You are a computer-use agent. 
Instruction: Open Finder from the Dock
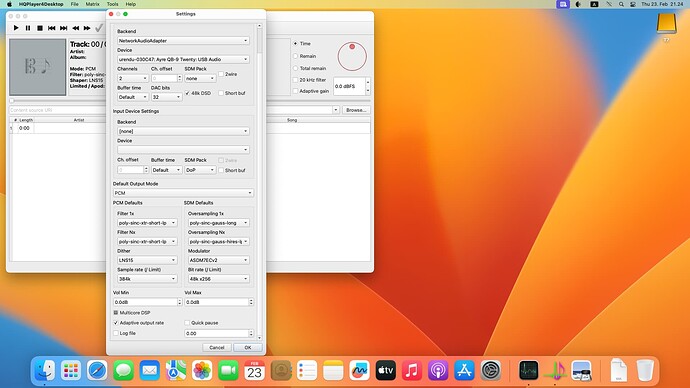pos(44,371)
